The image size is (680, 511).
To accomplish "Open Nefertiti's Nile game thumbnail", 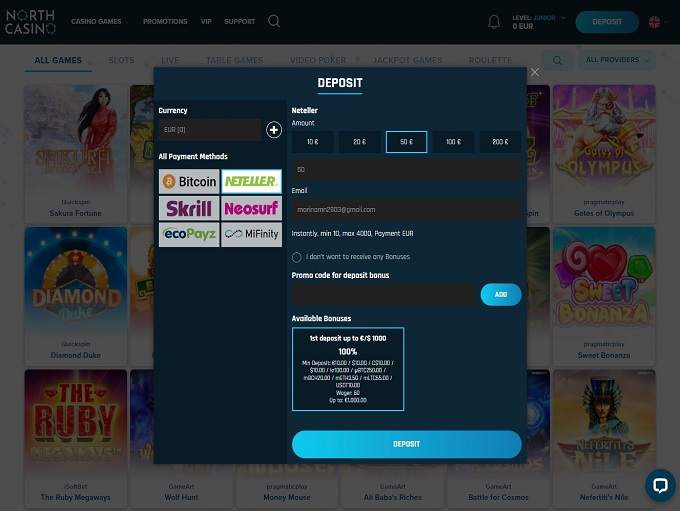I will click(604, 423).
